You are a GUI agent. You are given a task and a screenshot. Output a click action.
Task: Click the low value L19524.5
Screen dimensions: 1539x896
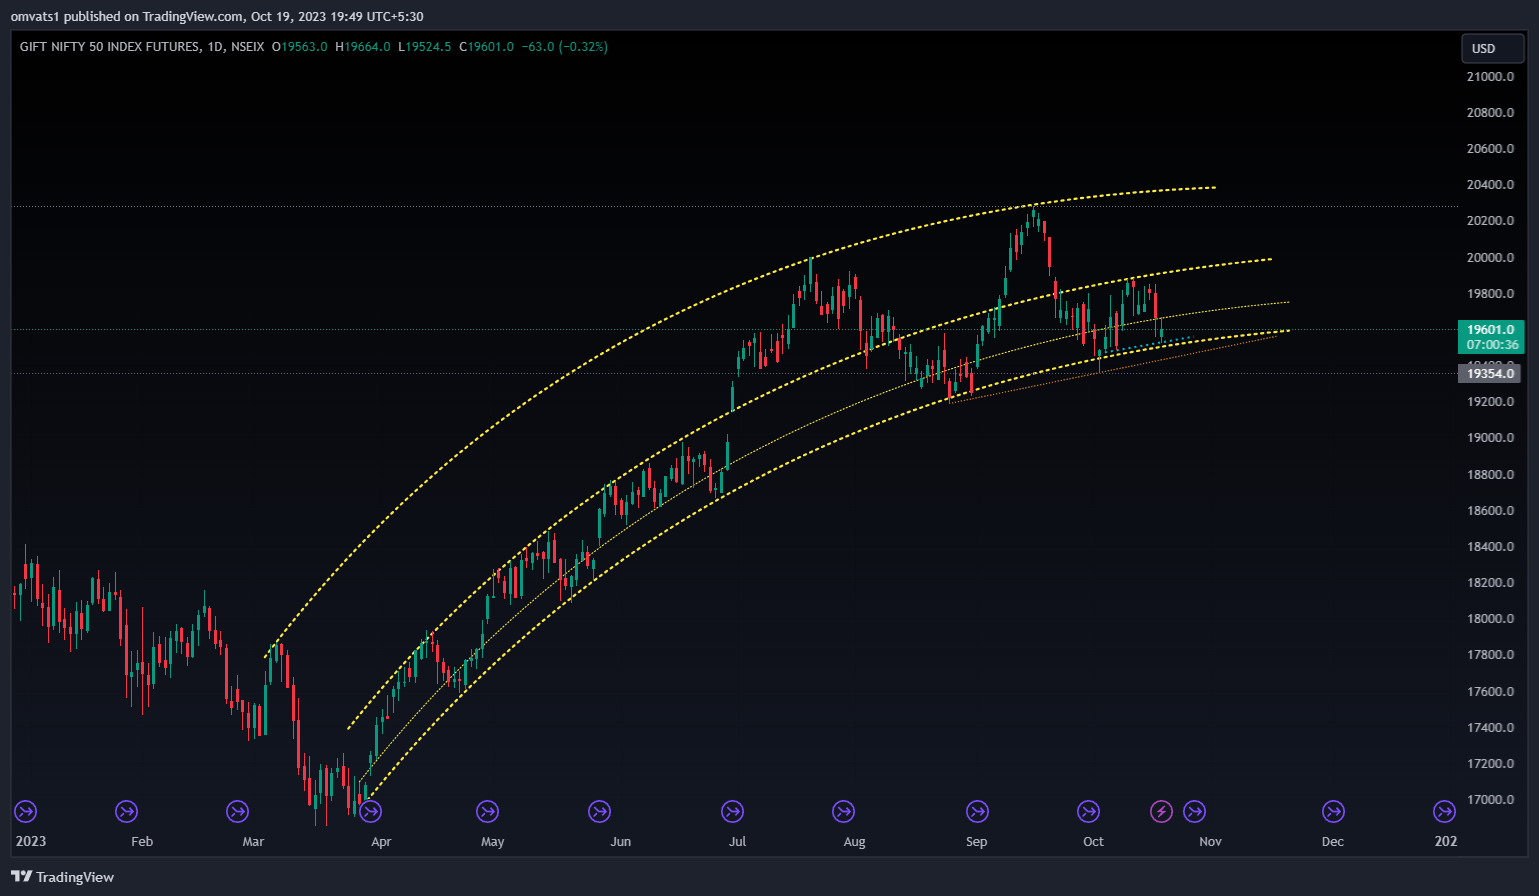pyautogui.click(x=425, y=47)
